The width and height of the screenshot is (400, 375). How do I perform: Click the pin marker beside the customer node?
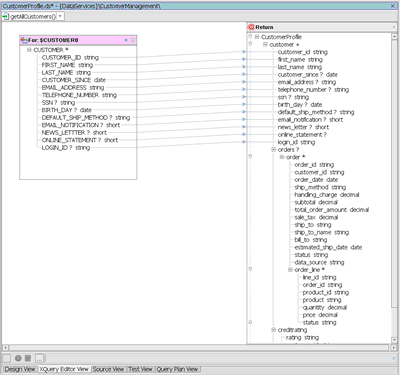coord(250,44)
